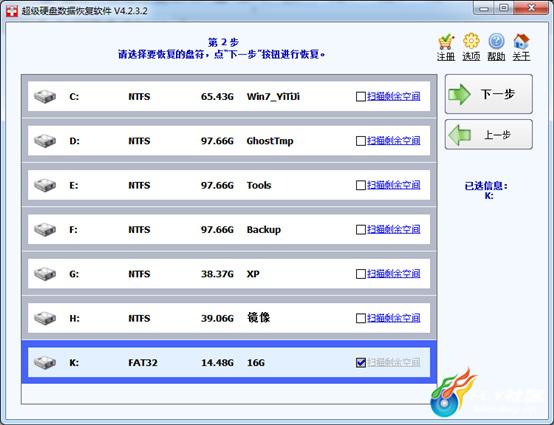This screenshot has height=425, width=554.
Task: Tick scan free space checkbox for F: Backup
Action: pyautogui.click(x=360, y=230)
